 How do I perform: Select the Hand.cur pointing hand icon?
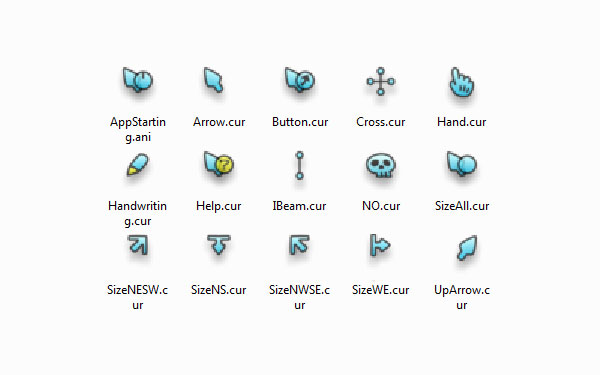(x=462, y=82)
